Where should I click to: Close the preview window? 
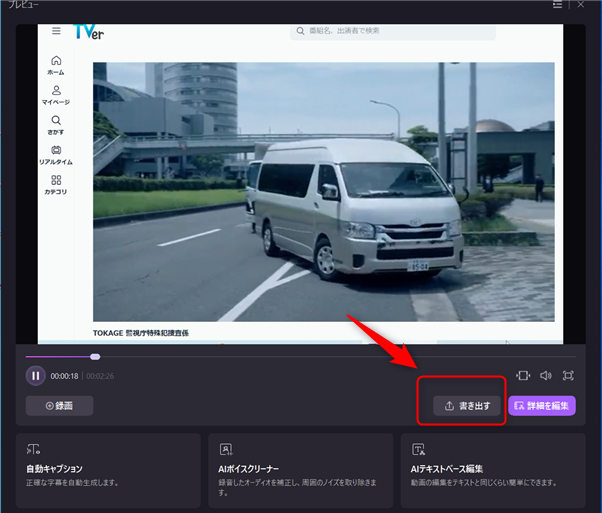coord(580,4)
